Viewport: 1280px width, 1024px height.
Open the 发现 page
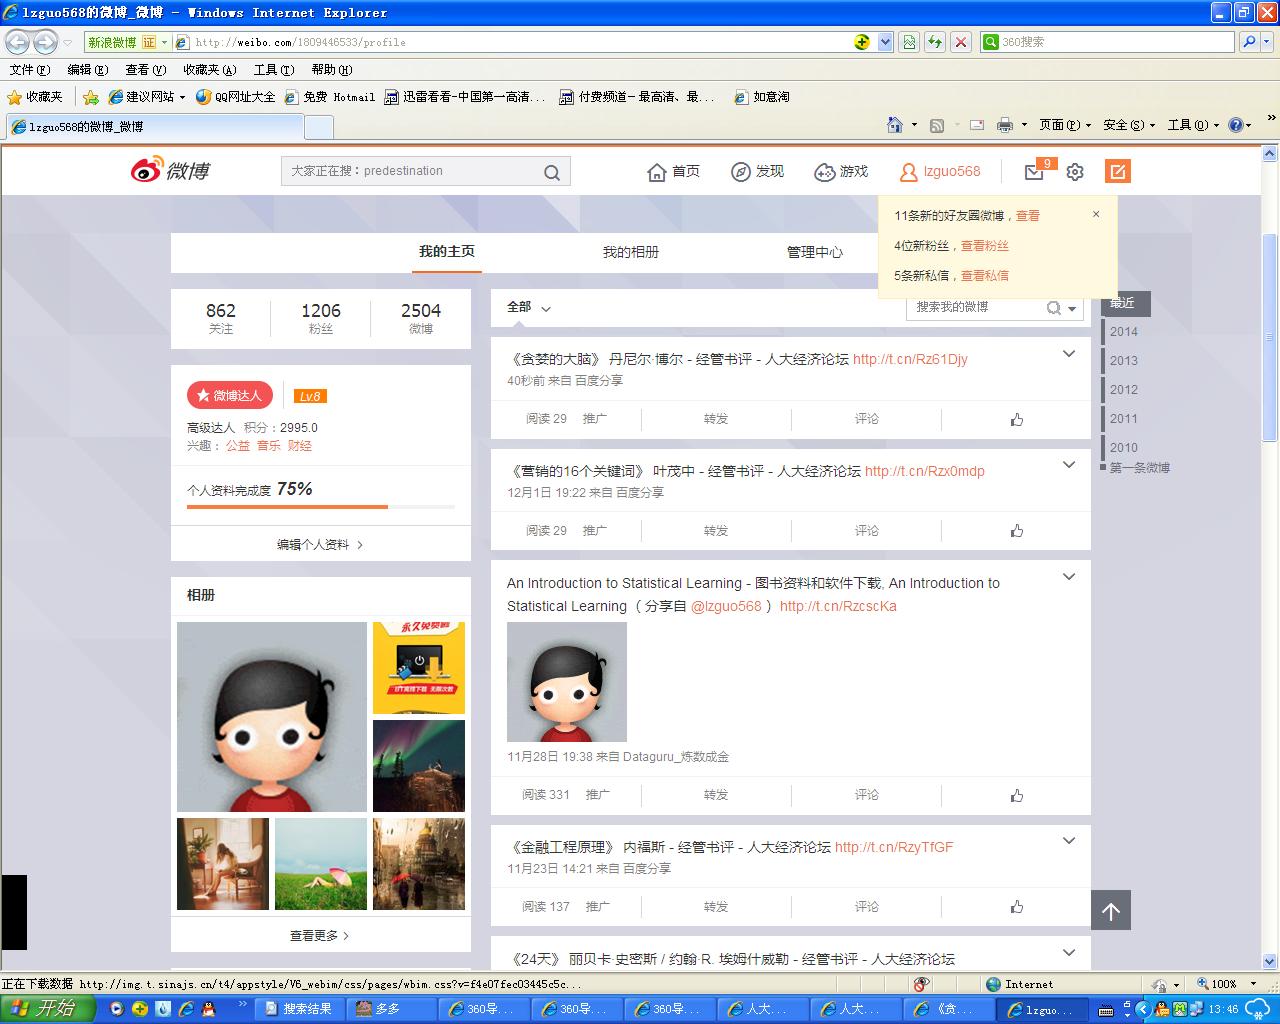coord(757,172)
